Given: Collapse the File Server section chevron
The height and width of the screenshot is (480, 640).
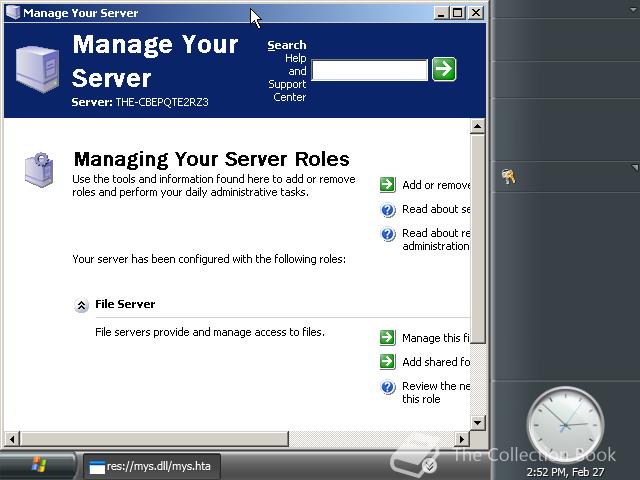Looking at the screenshot, I should pos(81,305).
